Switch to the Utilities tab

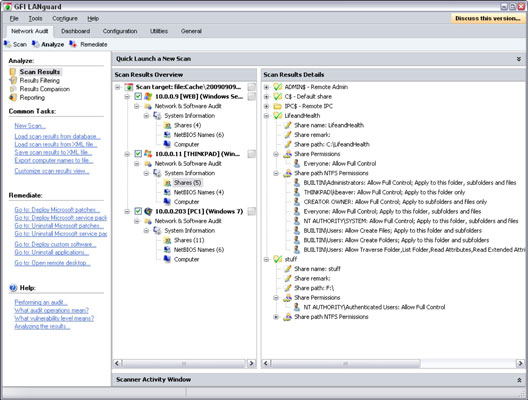point(159,31)
